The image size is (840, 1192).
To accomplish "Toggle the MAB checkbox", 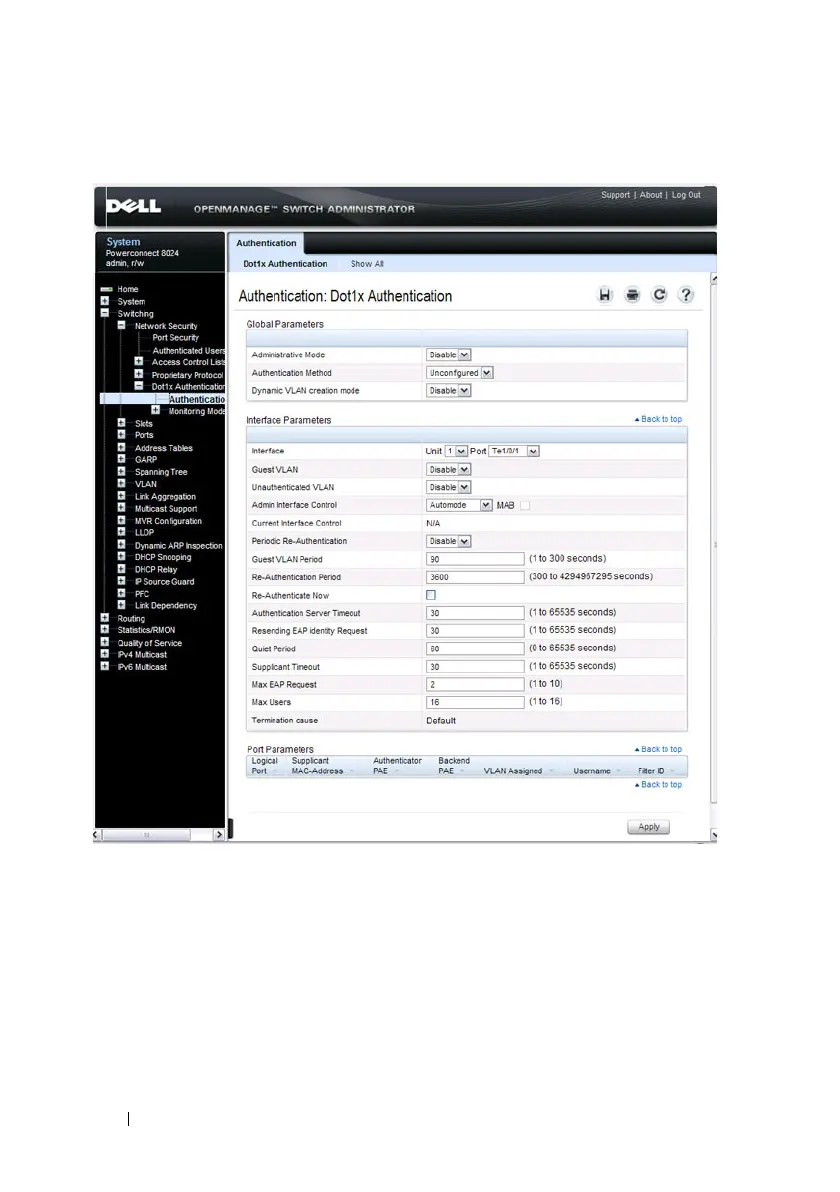I will (525, 505).
